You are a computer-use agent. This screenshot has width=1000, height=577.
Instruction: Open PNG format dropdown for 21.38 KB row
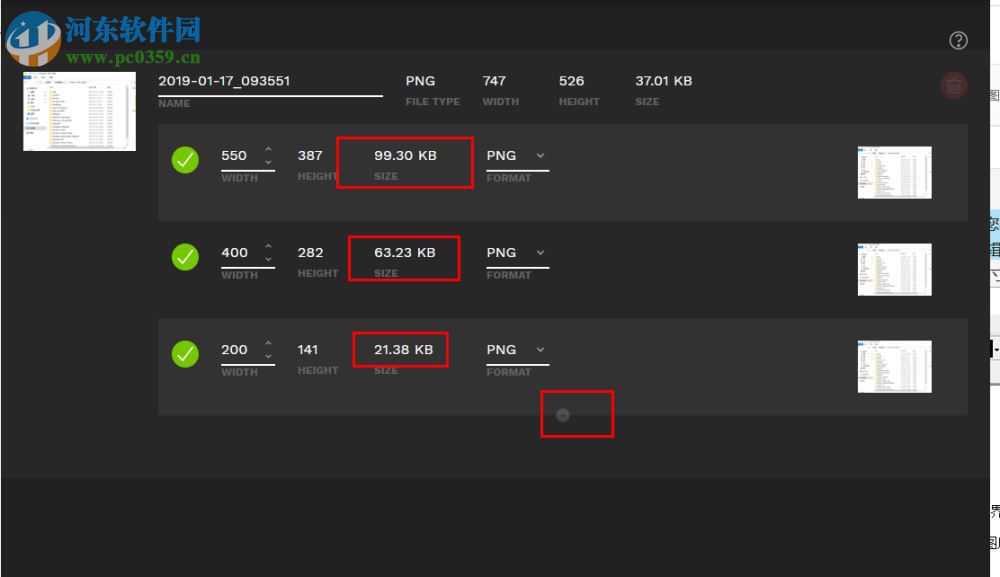point(516,350)
